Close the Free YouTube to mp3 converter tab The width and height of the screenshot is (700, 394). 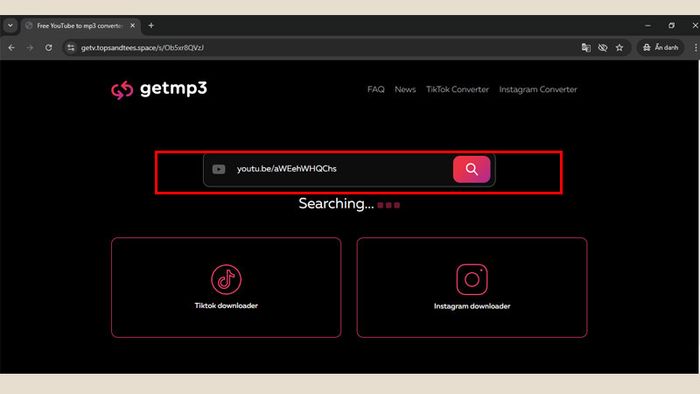tap(133, 25)
